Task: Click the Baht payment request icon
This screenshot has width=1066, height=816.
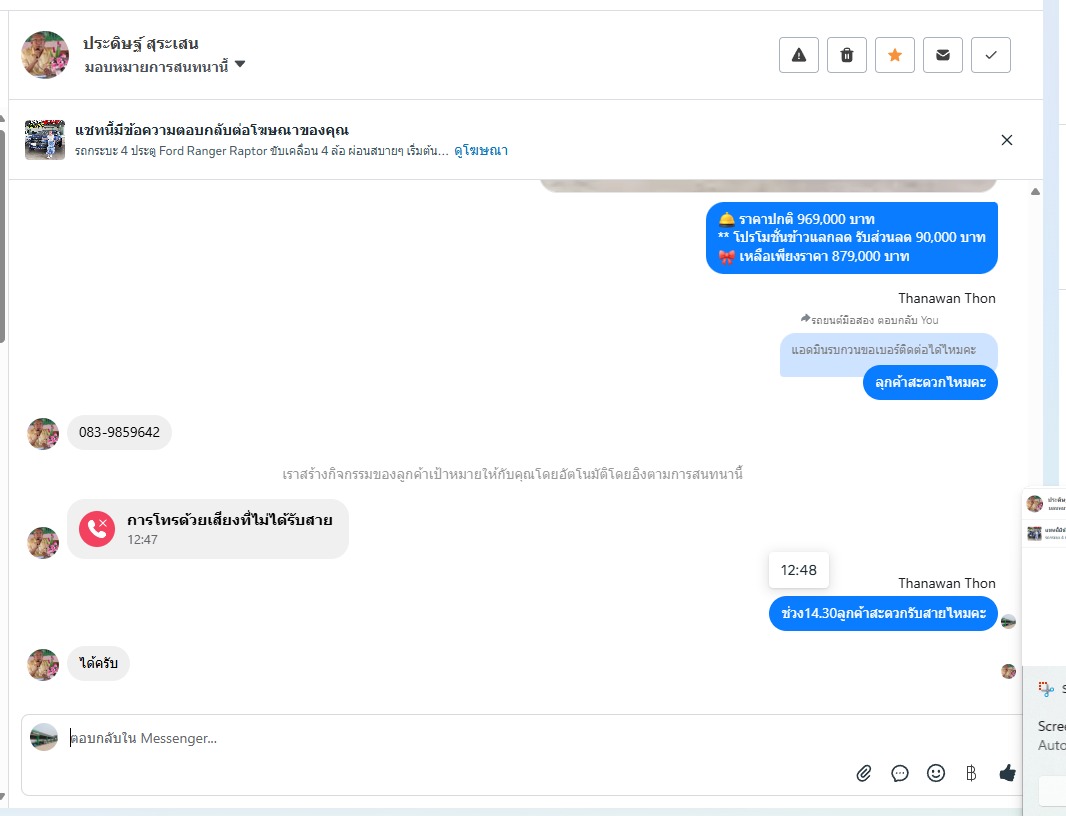Action: coord(971,773)
